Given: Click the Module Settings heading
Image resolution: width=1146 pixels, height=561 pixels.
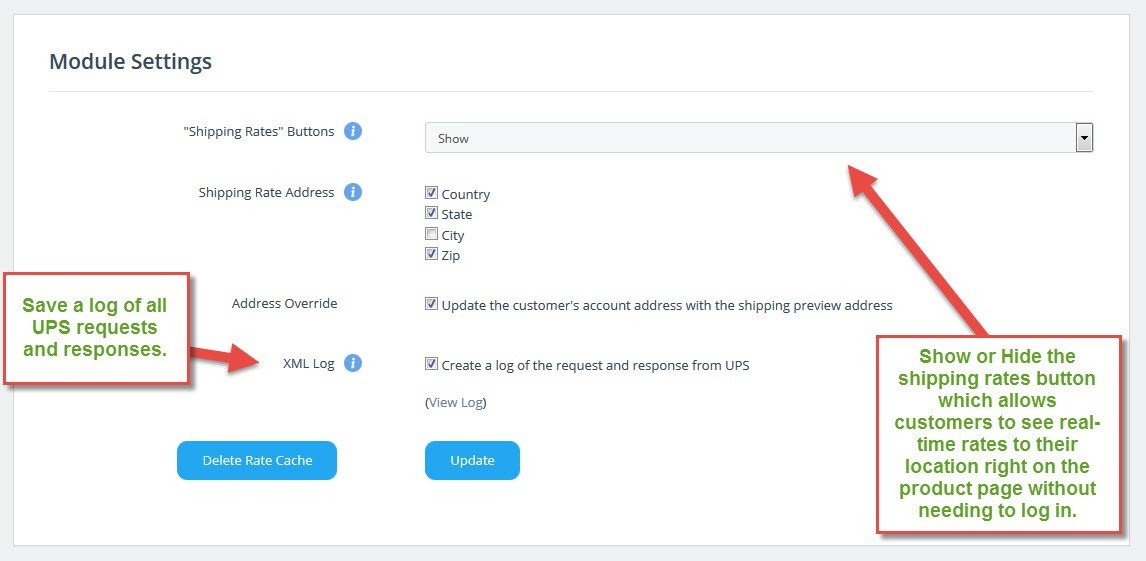Looking at the screenshot, I should [x=131, y=61].
